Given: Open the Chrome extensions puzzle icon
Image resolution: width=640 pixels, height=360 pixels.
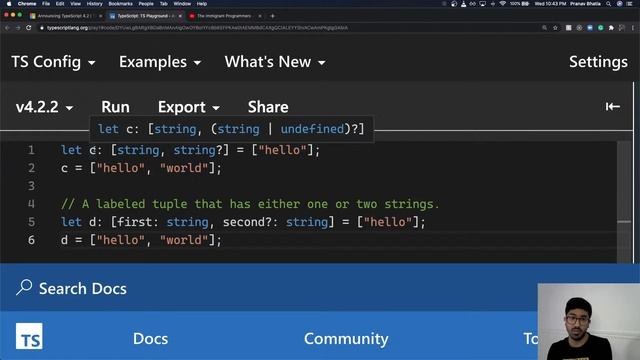Looking at the screenshot, I should click(x=611, y=28).
